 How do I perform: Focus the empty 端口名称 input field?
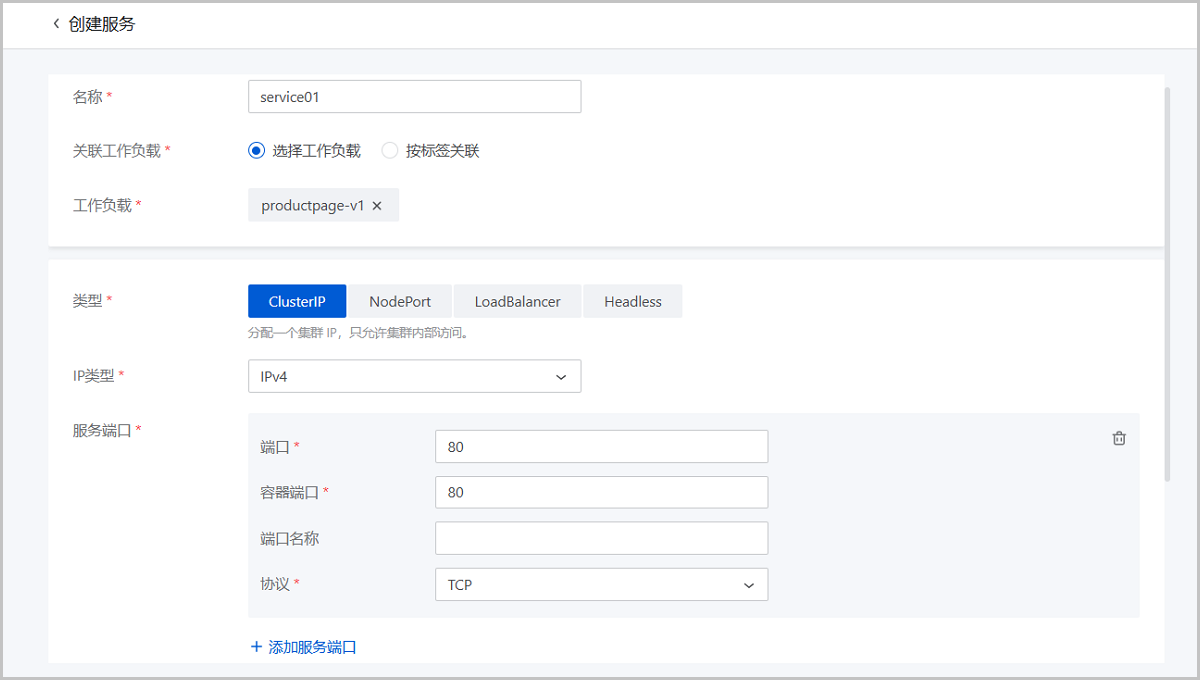tap(601, 538)
